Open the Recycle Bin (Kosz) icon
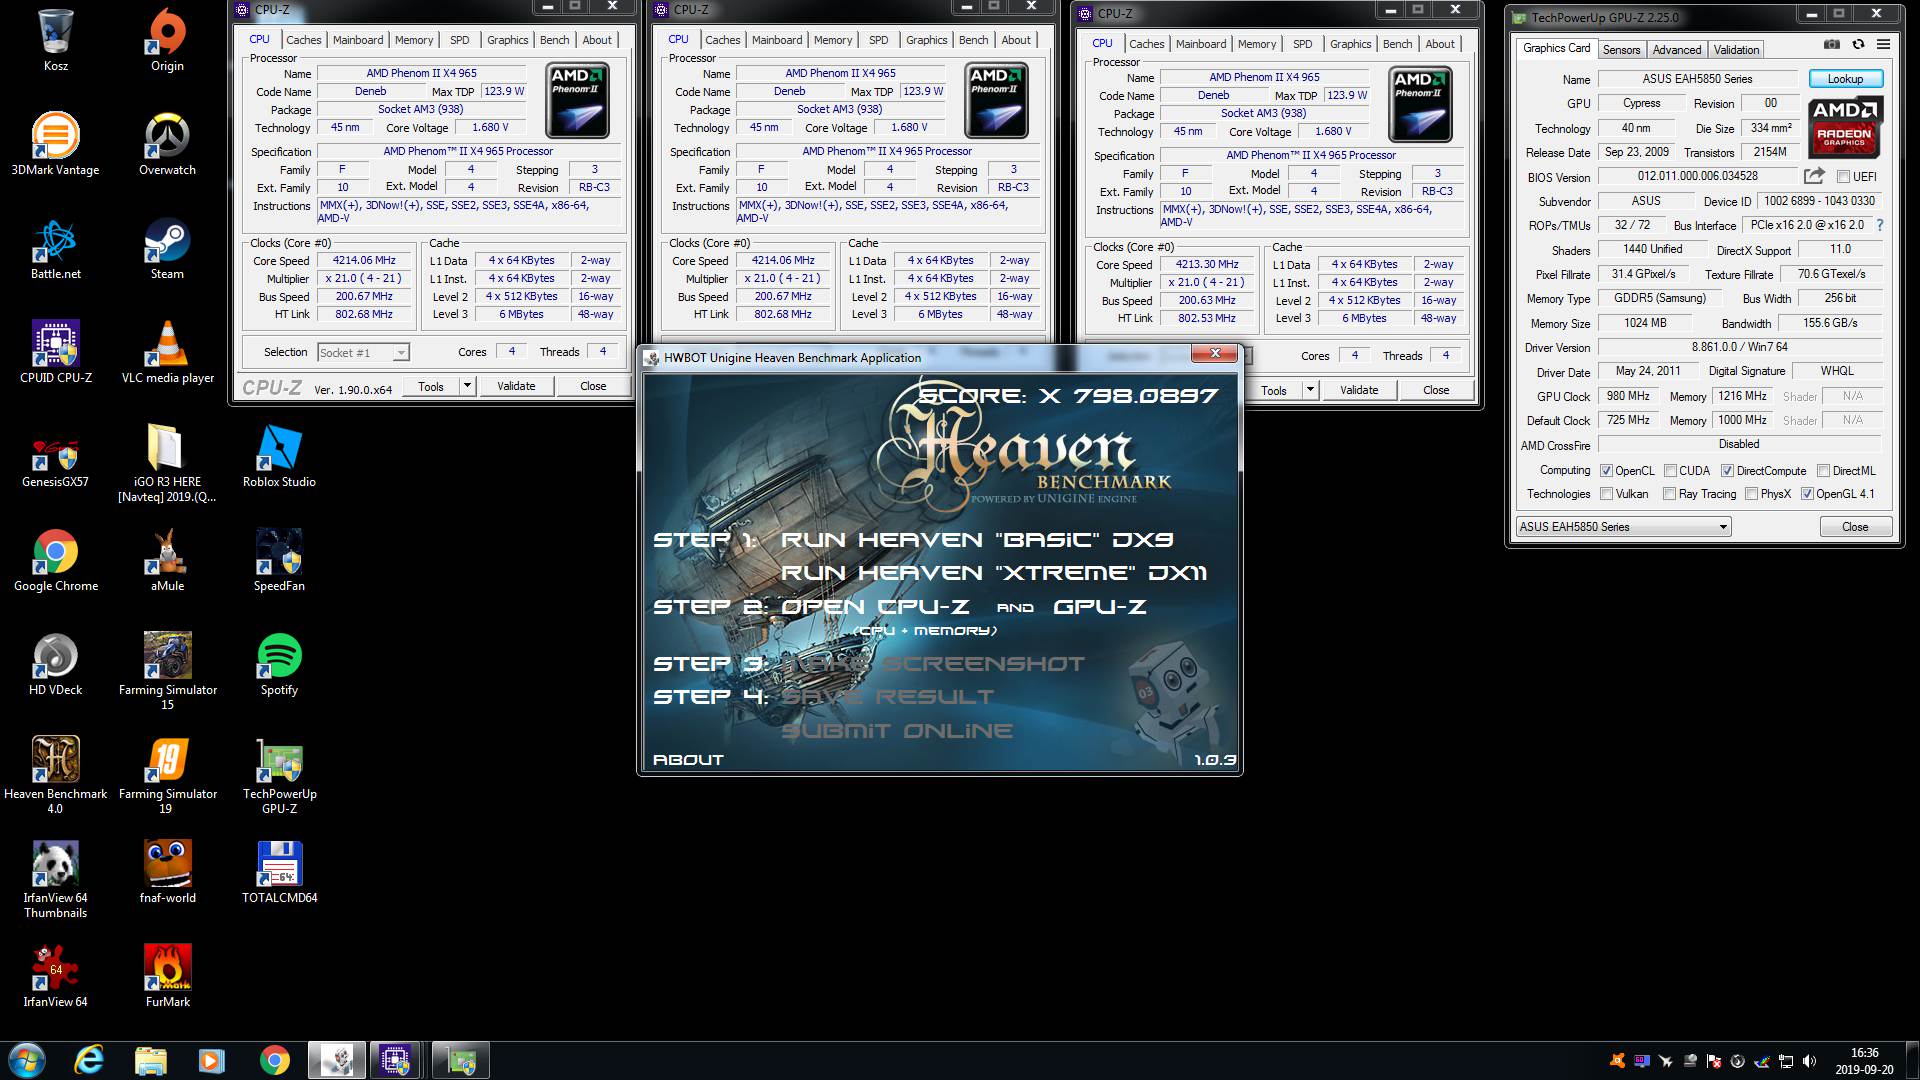The width and height of the screenshot is (1920, 1080). coord(55,40)
